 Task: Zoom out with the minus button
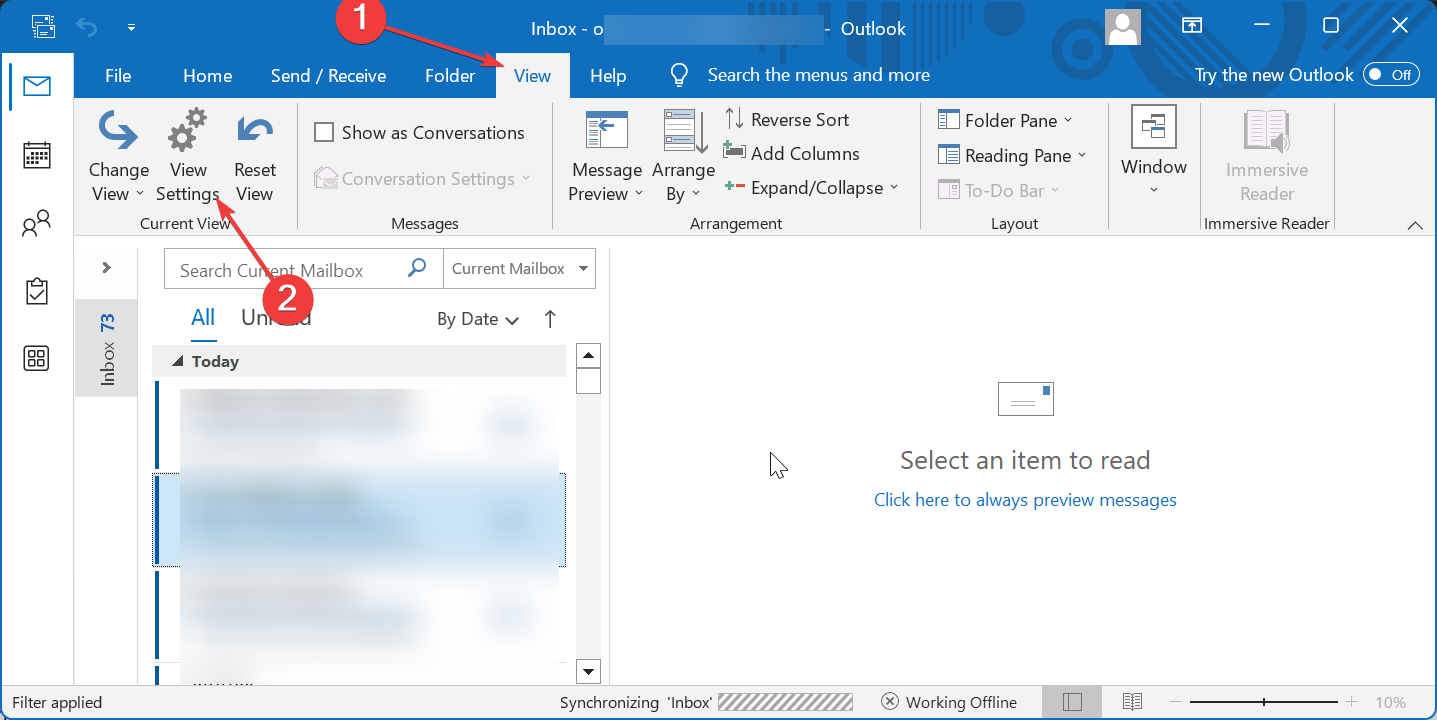pos(1177,702)
